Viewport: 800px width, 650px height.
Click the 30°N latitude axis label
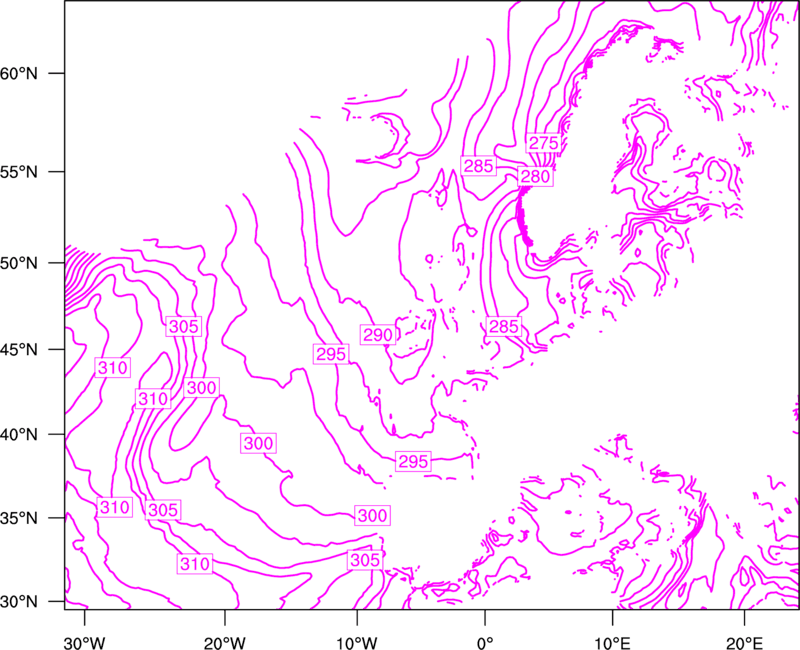19,602
